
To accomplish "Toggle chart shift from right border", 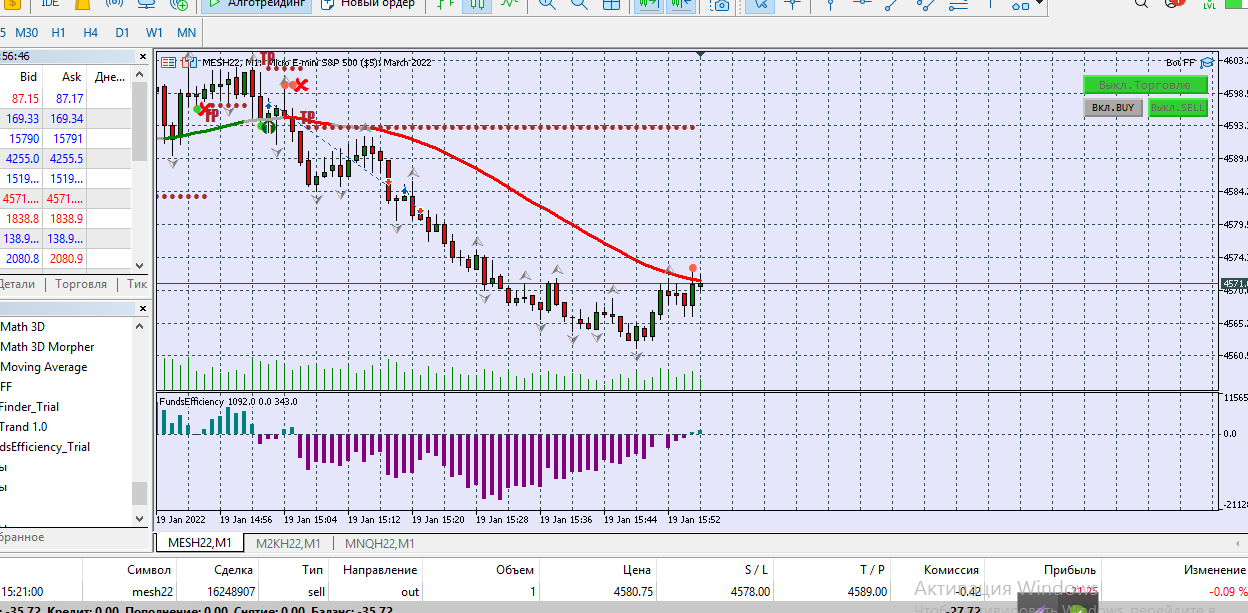I will click(681, 6).
